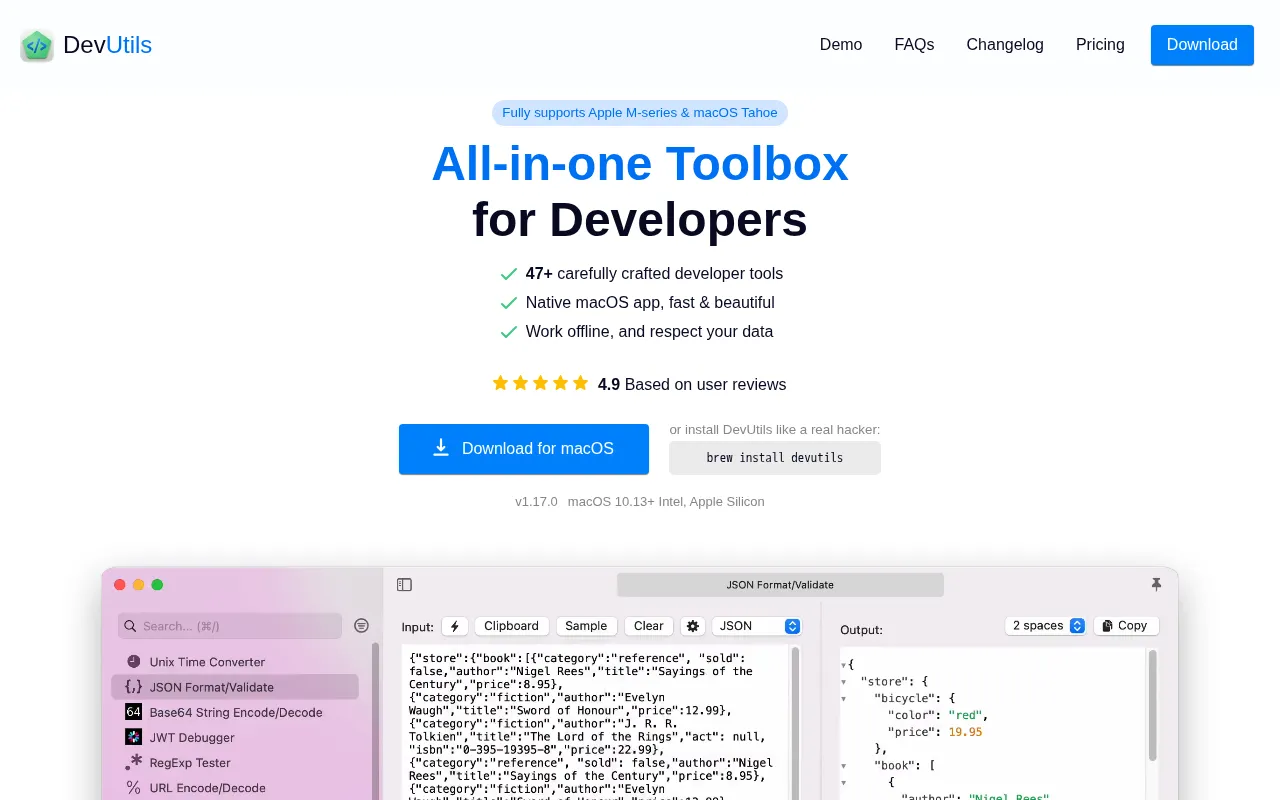Click the JSON Format/Validate title tab
Viewport: 1280px width, 800px height.
coord(780,585)
